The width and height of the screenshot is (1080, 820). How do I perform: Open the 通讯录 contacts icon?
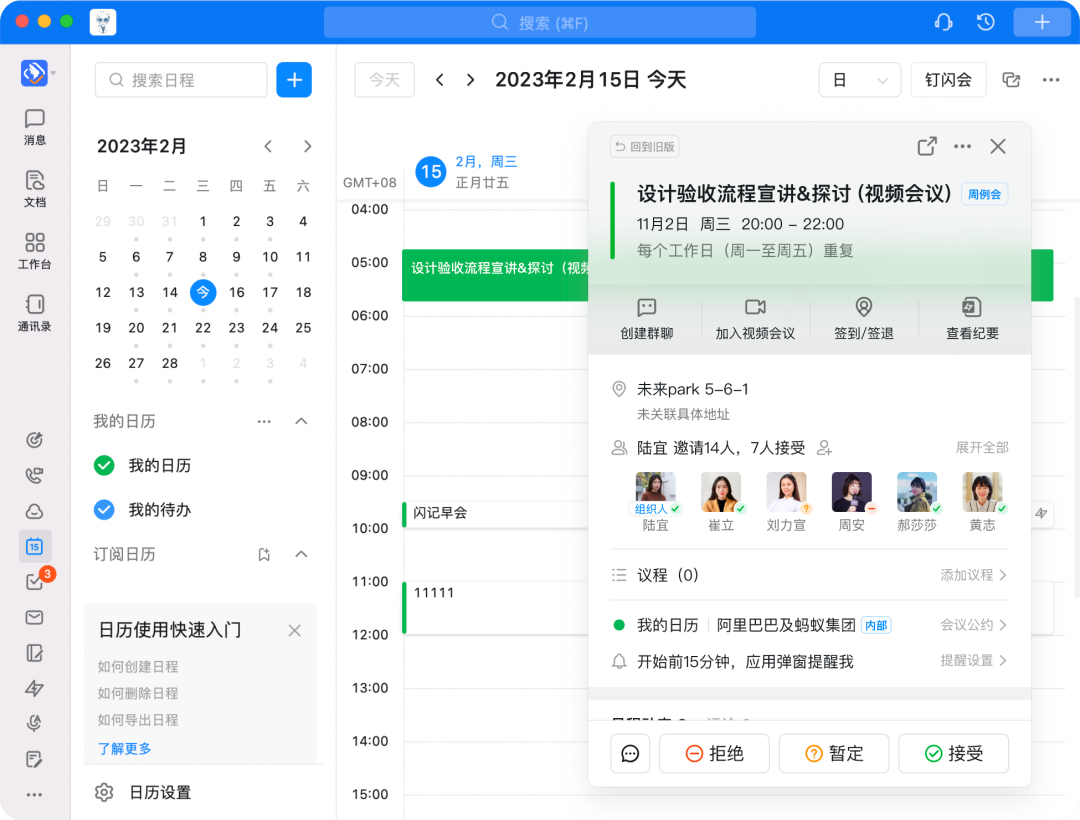click(35, 306)
